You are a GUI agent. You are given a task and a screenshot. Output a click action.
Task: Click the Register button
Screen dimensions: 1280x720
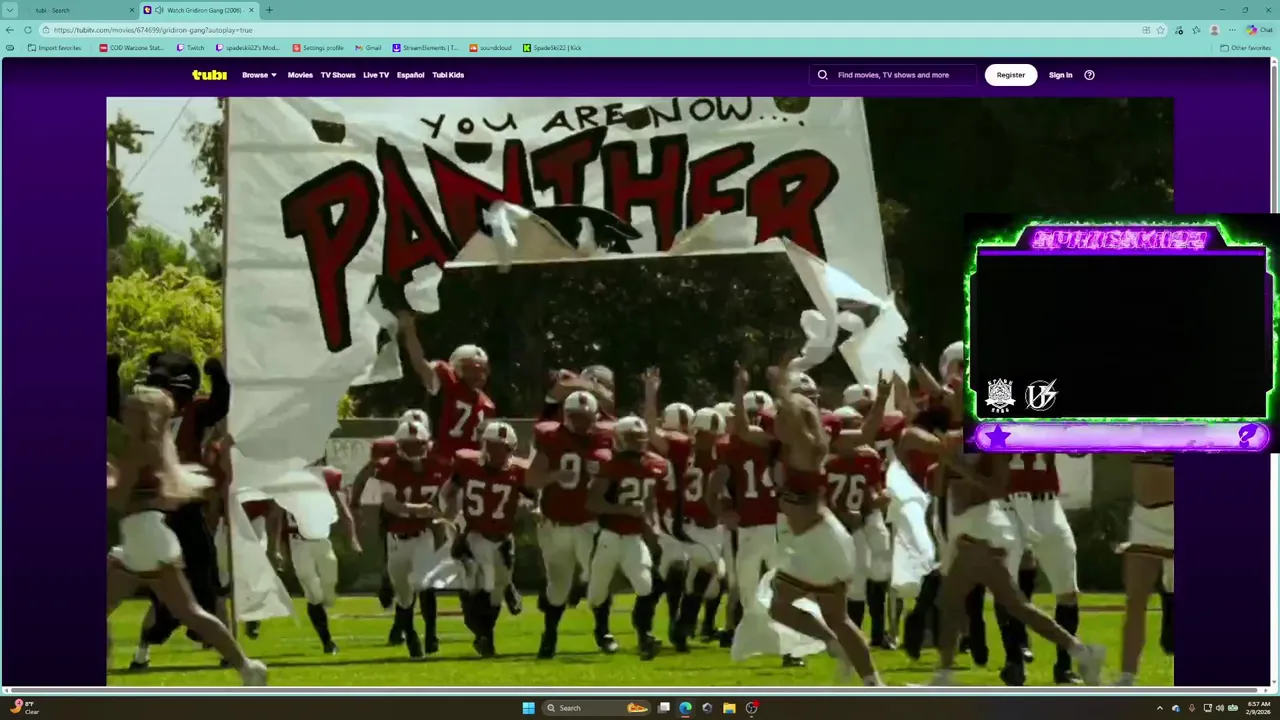click(1011, 75)
